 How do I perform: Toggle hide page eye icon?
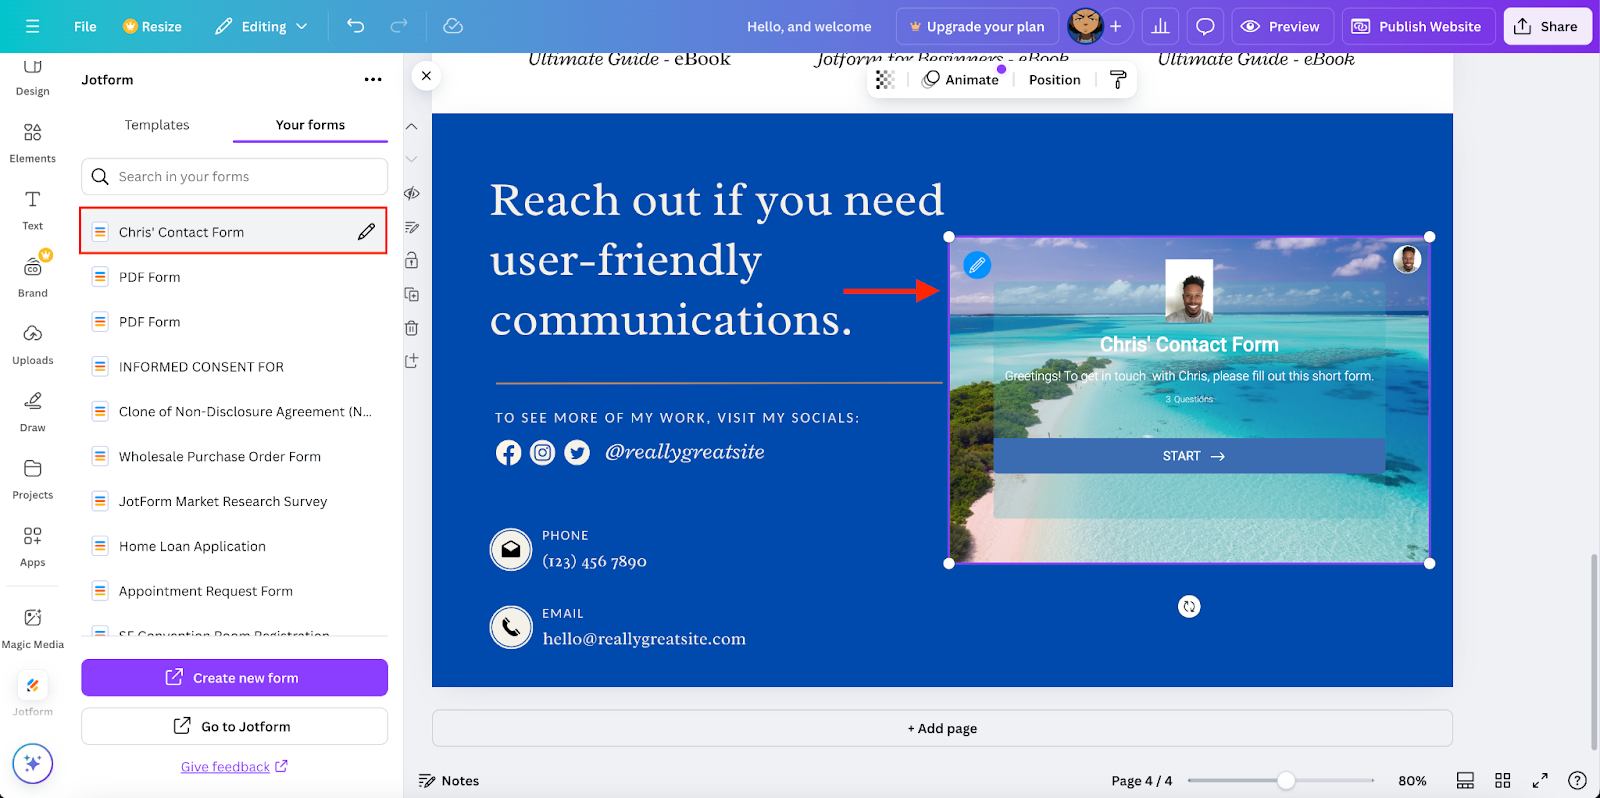click(411, 193)
